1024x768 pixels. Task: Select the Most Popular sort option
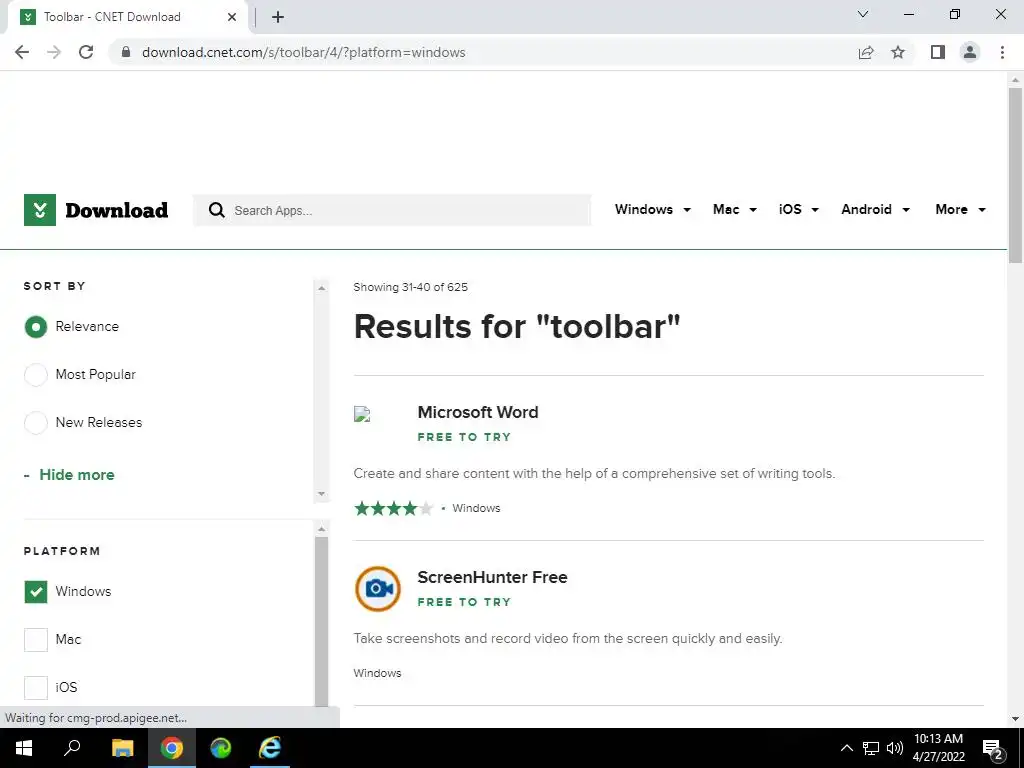[36, 375]
